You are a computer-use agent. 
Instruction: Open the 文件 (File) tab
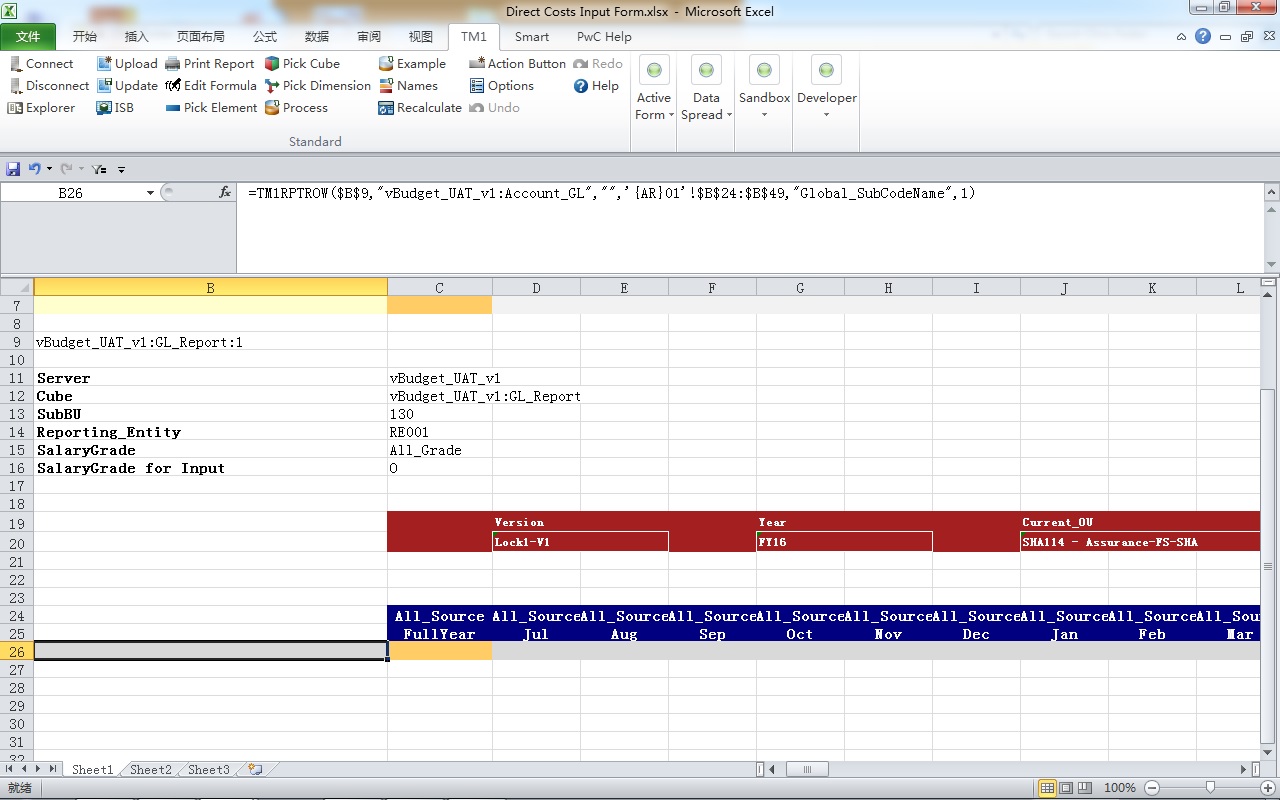point(28,36)
